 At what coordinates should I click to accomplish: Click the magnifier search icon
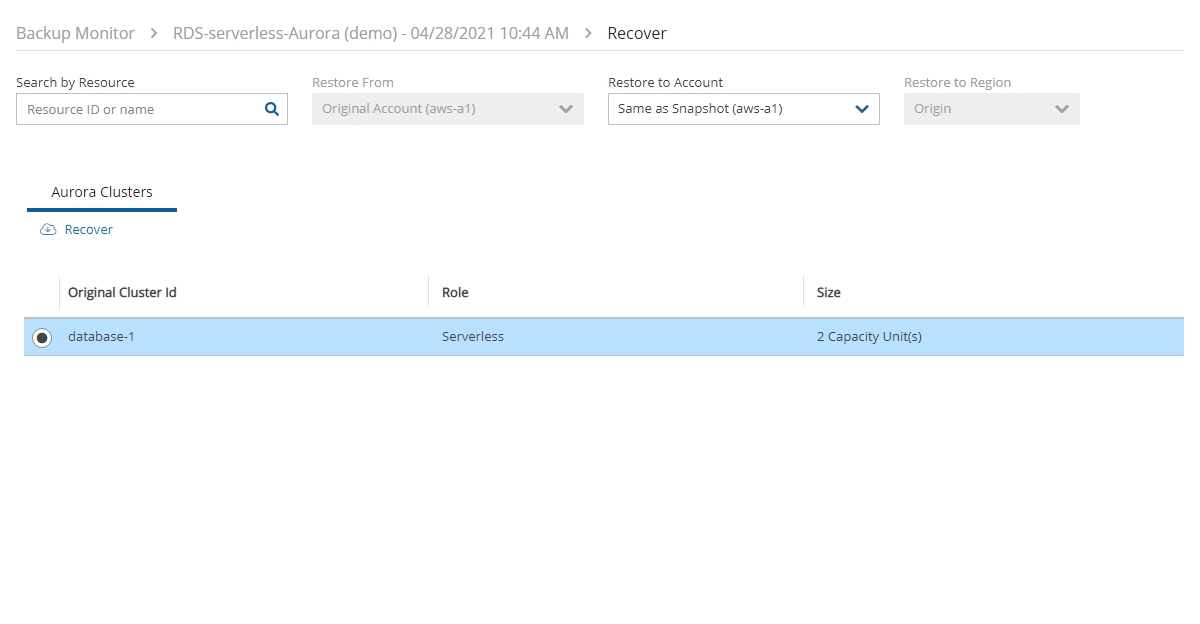(271, 110)
